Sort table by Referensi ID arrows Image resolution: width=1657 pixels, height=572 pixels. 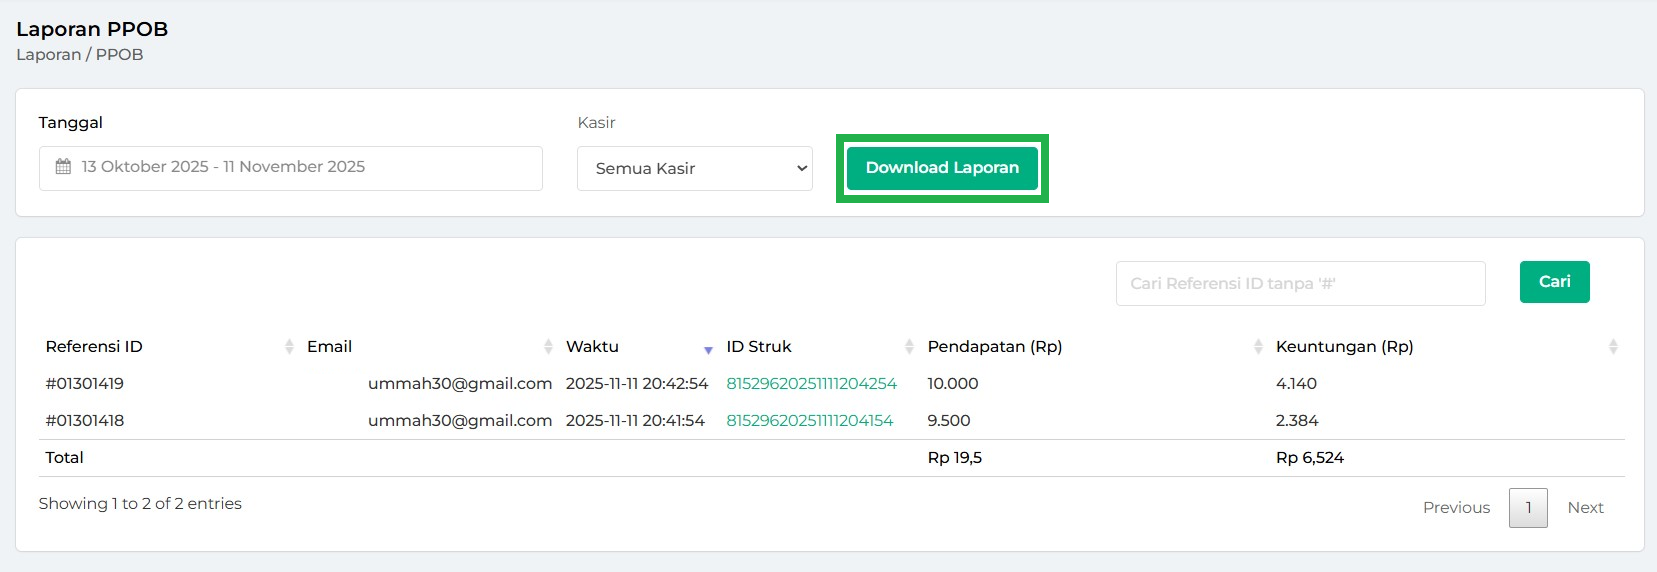tap(289, 347)
